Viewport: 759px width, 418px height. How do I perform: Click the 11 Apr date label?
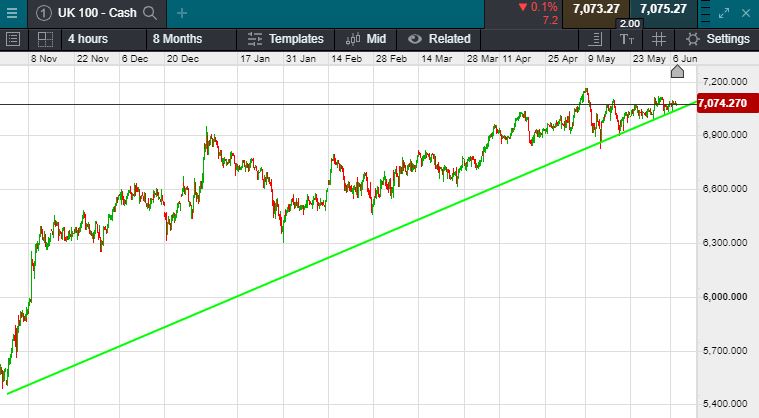[x=516, y=59]
